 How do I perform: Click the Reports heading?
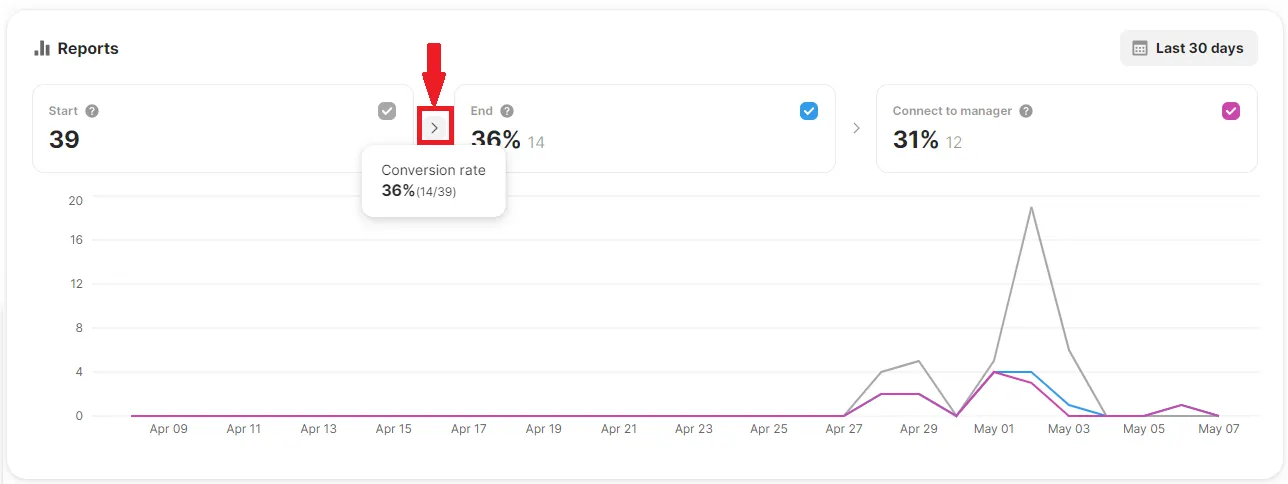(88, 48)
